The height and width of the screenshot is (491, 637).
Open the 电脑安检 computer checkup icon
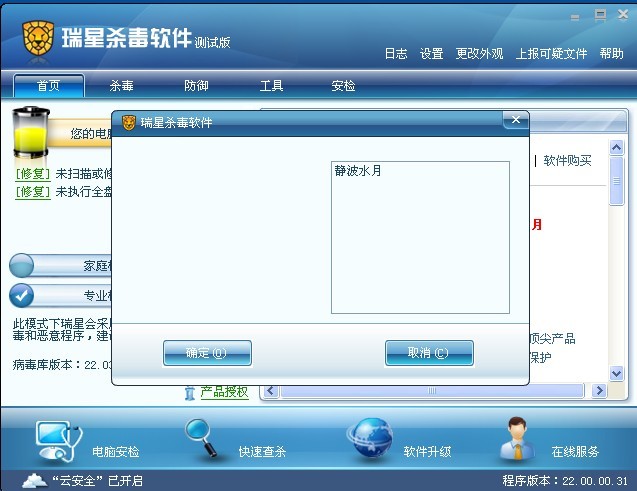58,441
